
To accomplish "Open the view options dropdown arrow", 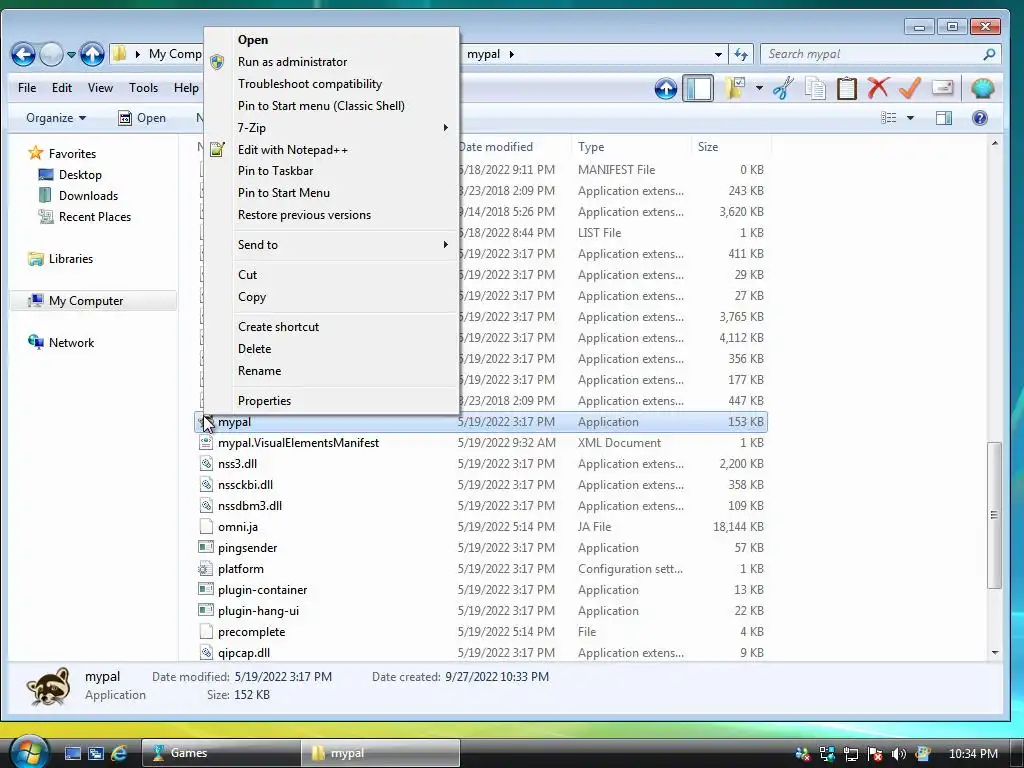I will point(910,118).
